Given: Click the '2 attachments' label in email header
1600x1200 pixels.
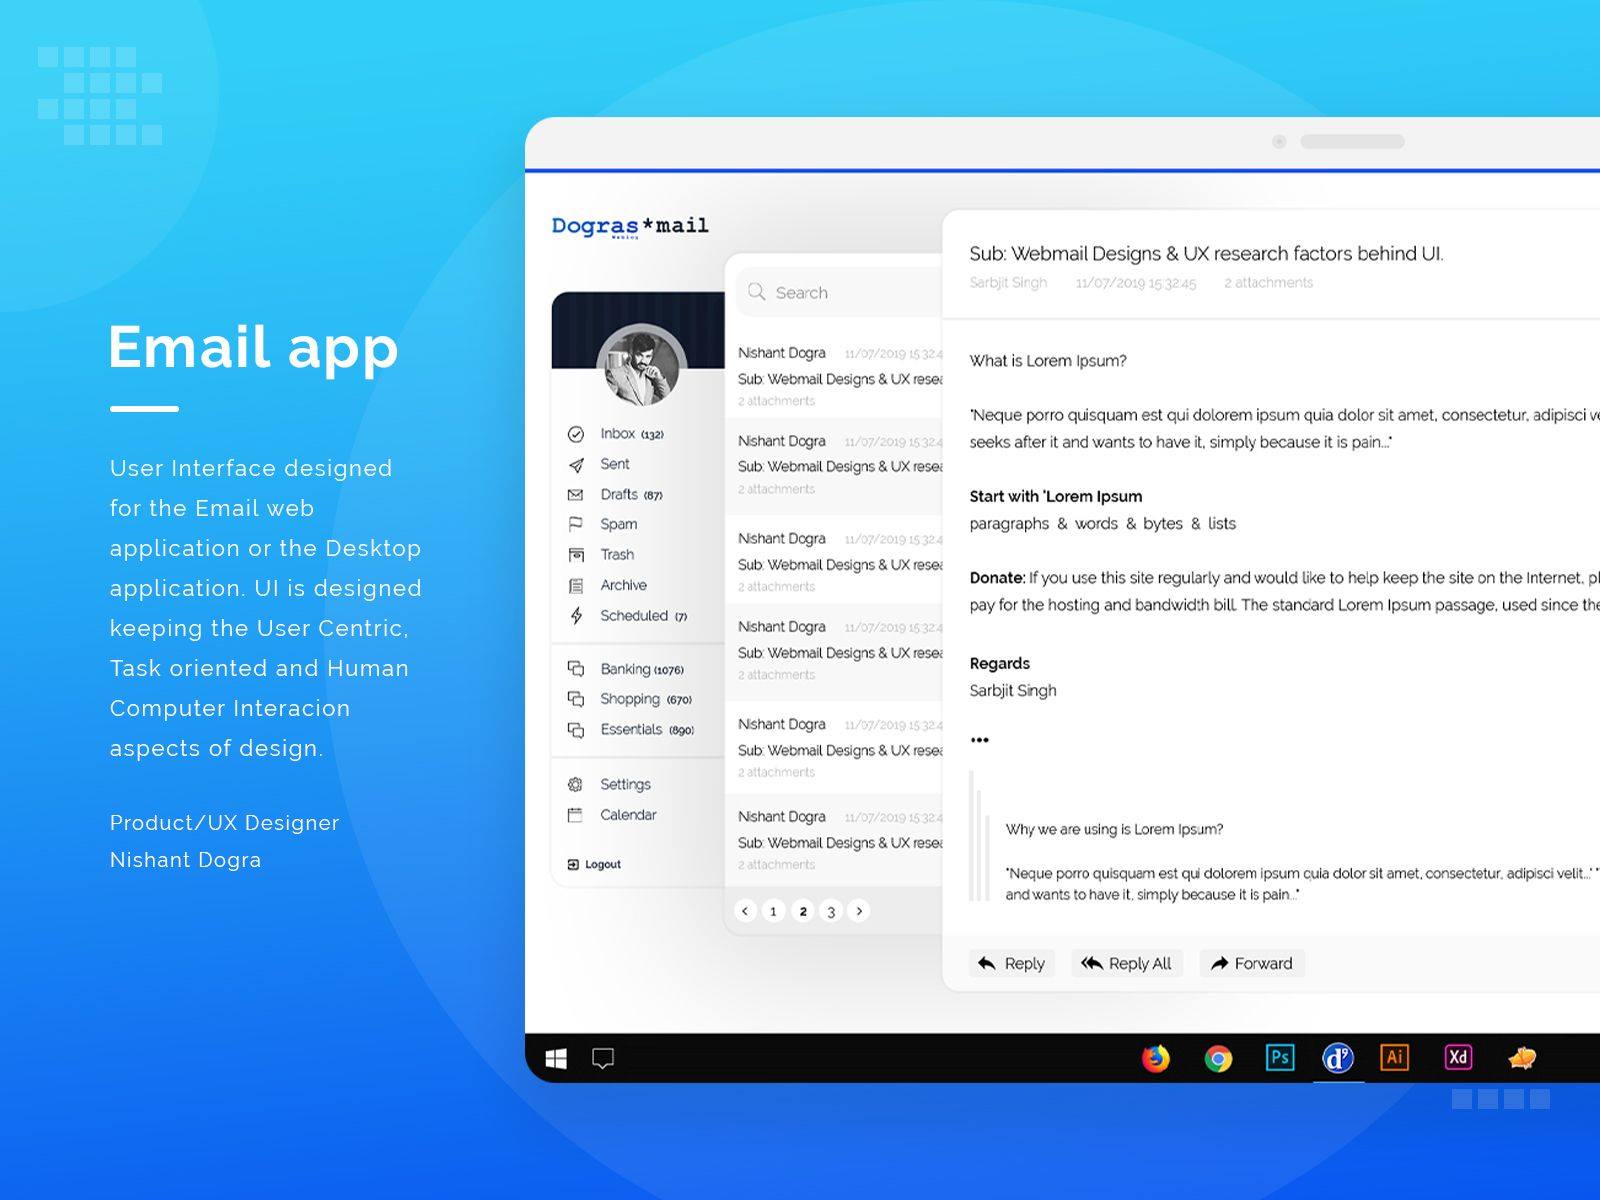Looking at the screenshot, I should [1268, 283].
